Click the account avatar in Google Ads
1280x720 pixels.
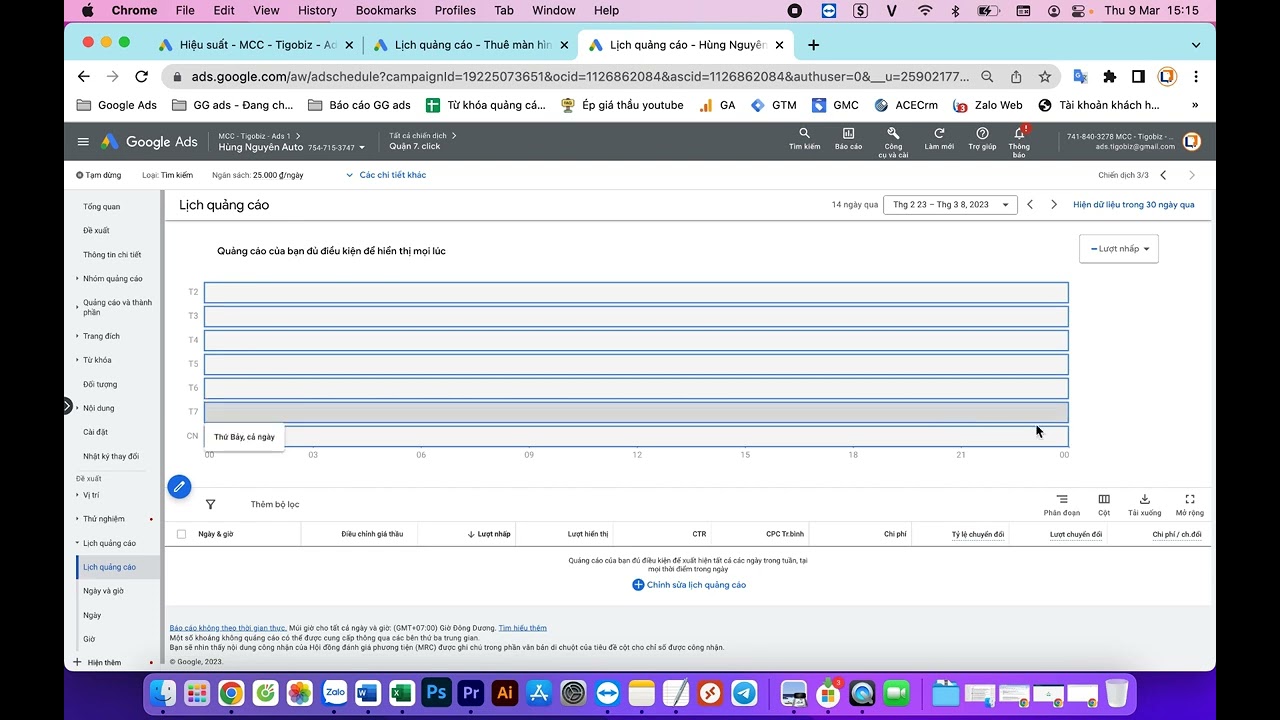(1191, 141)
